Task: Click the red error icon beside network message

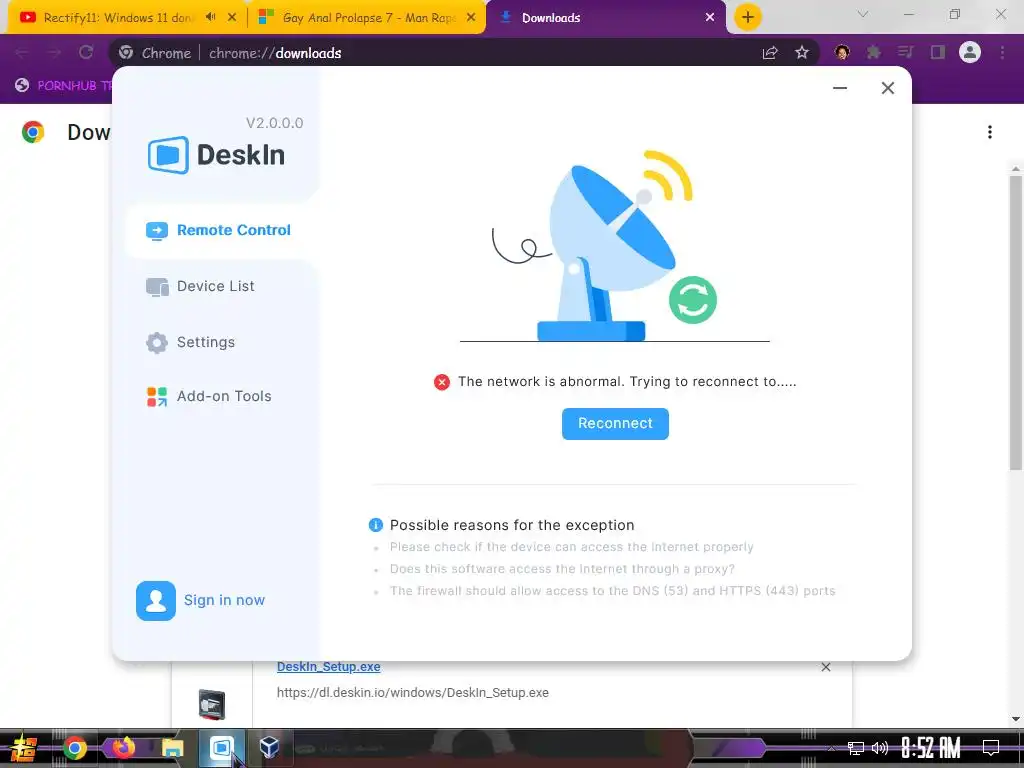Action: [442, 382]
